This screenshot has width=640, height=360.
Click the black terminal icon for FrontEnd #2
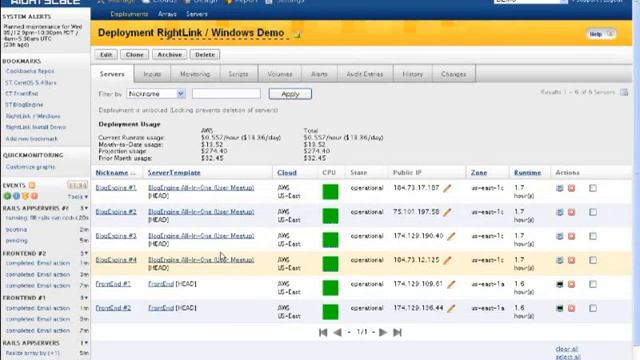click(x=560, y=309)
